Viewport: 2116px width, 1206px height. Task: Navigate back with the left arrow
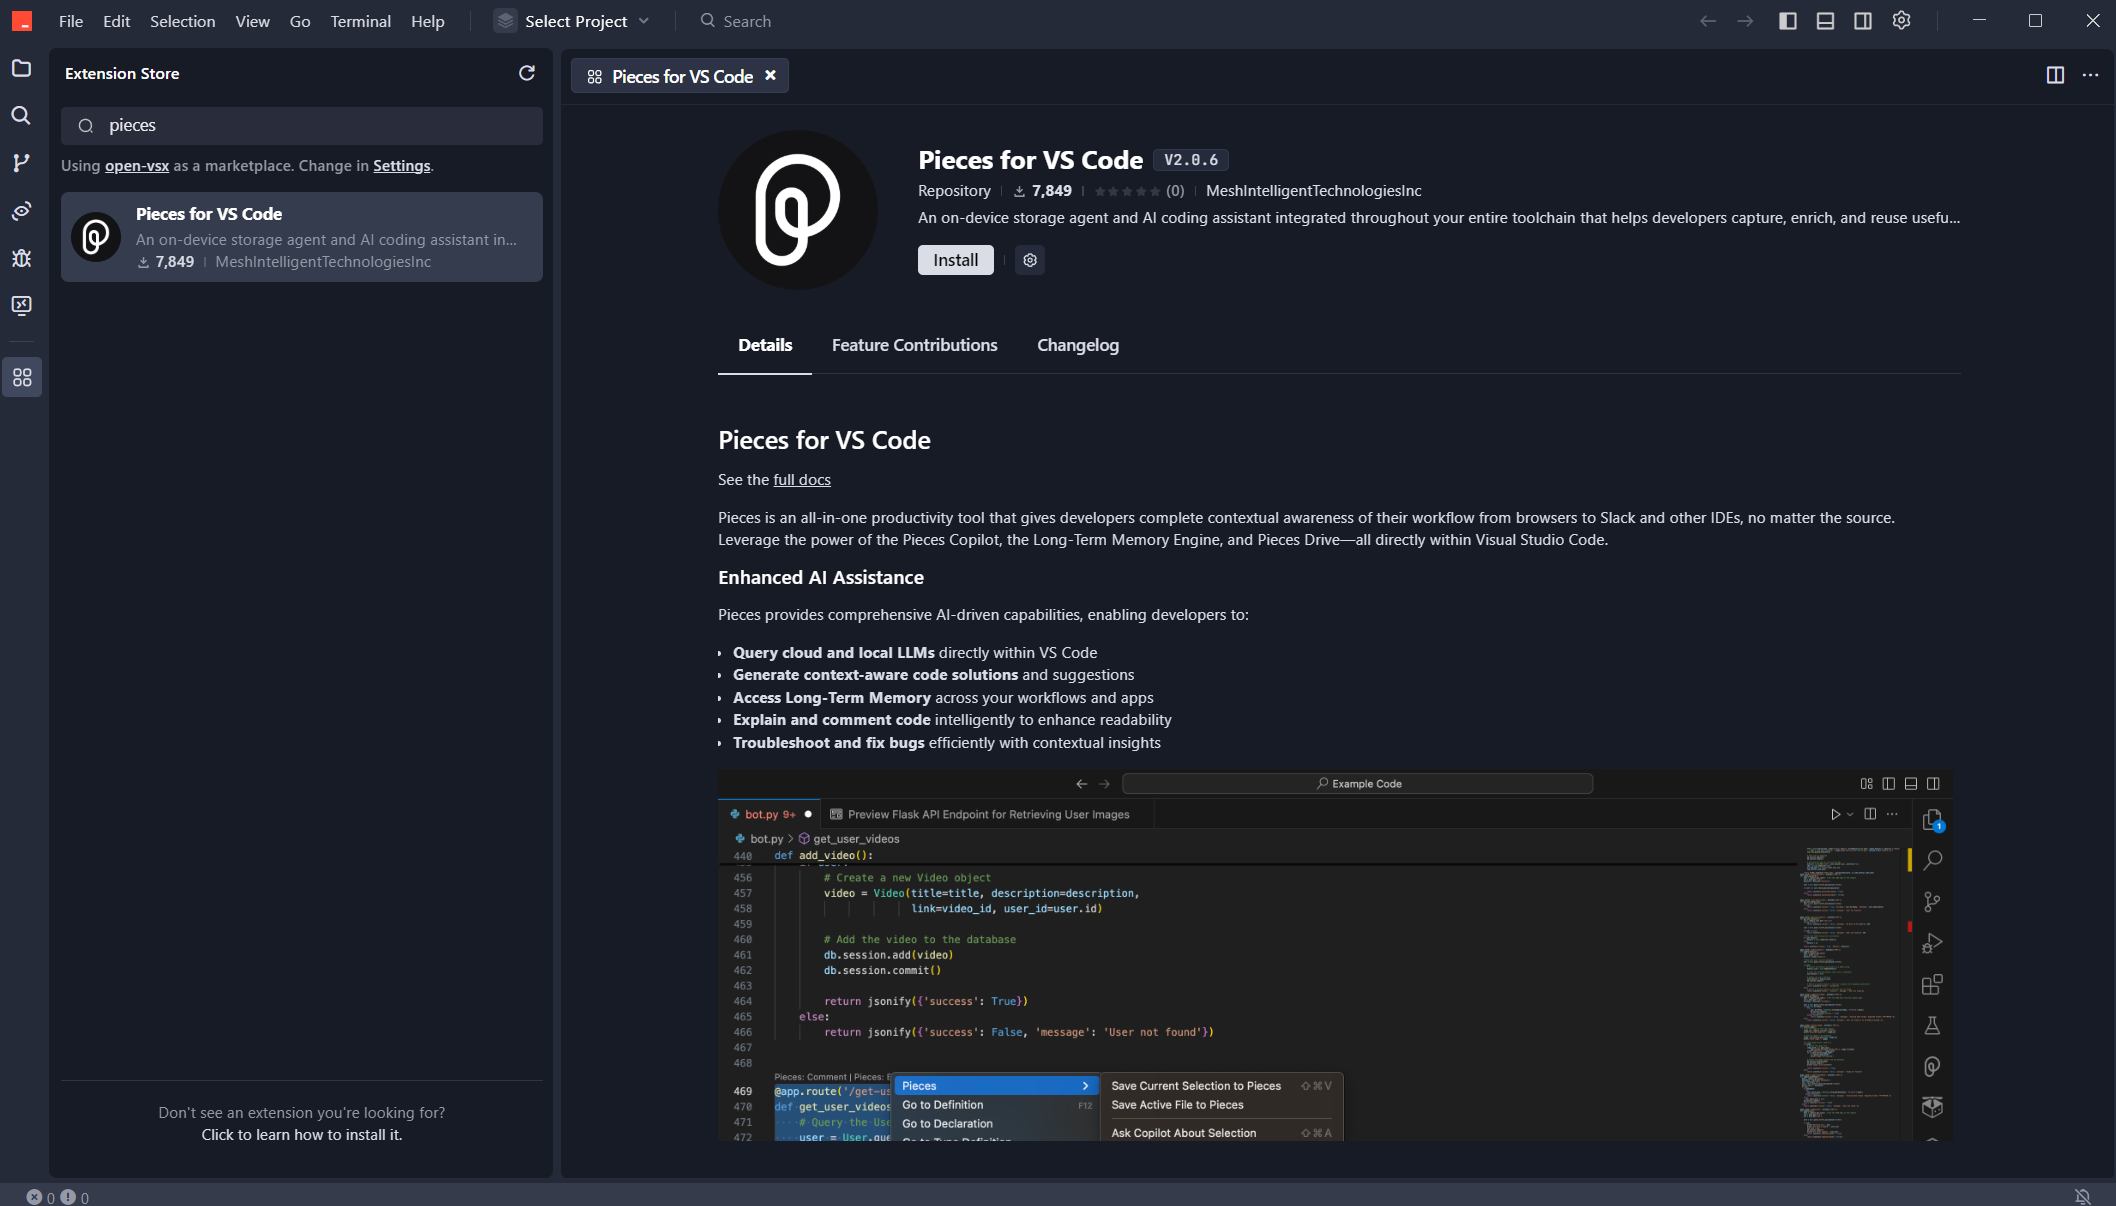tap(1708, 21)
